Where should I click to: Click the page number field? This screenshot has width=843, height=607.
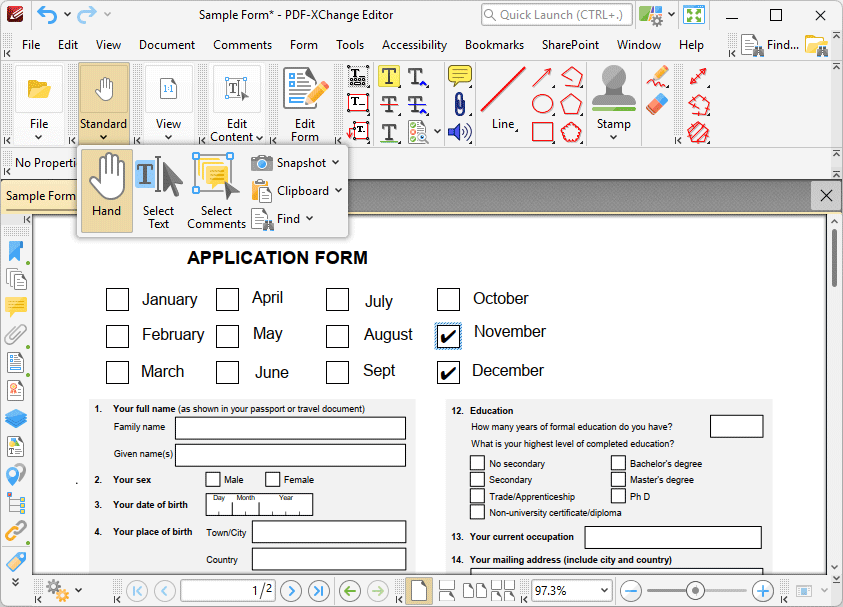click(228, 590)
